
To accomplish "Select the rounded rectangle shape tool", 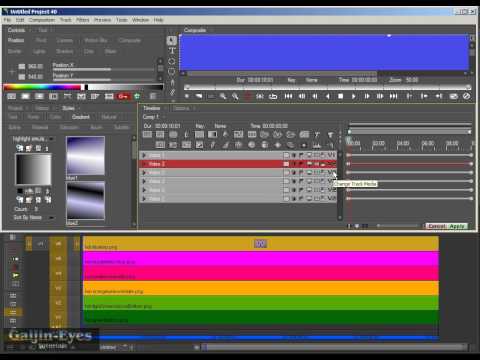I will [172, 71].
